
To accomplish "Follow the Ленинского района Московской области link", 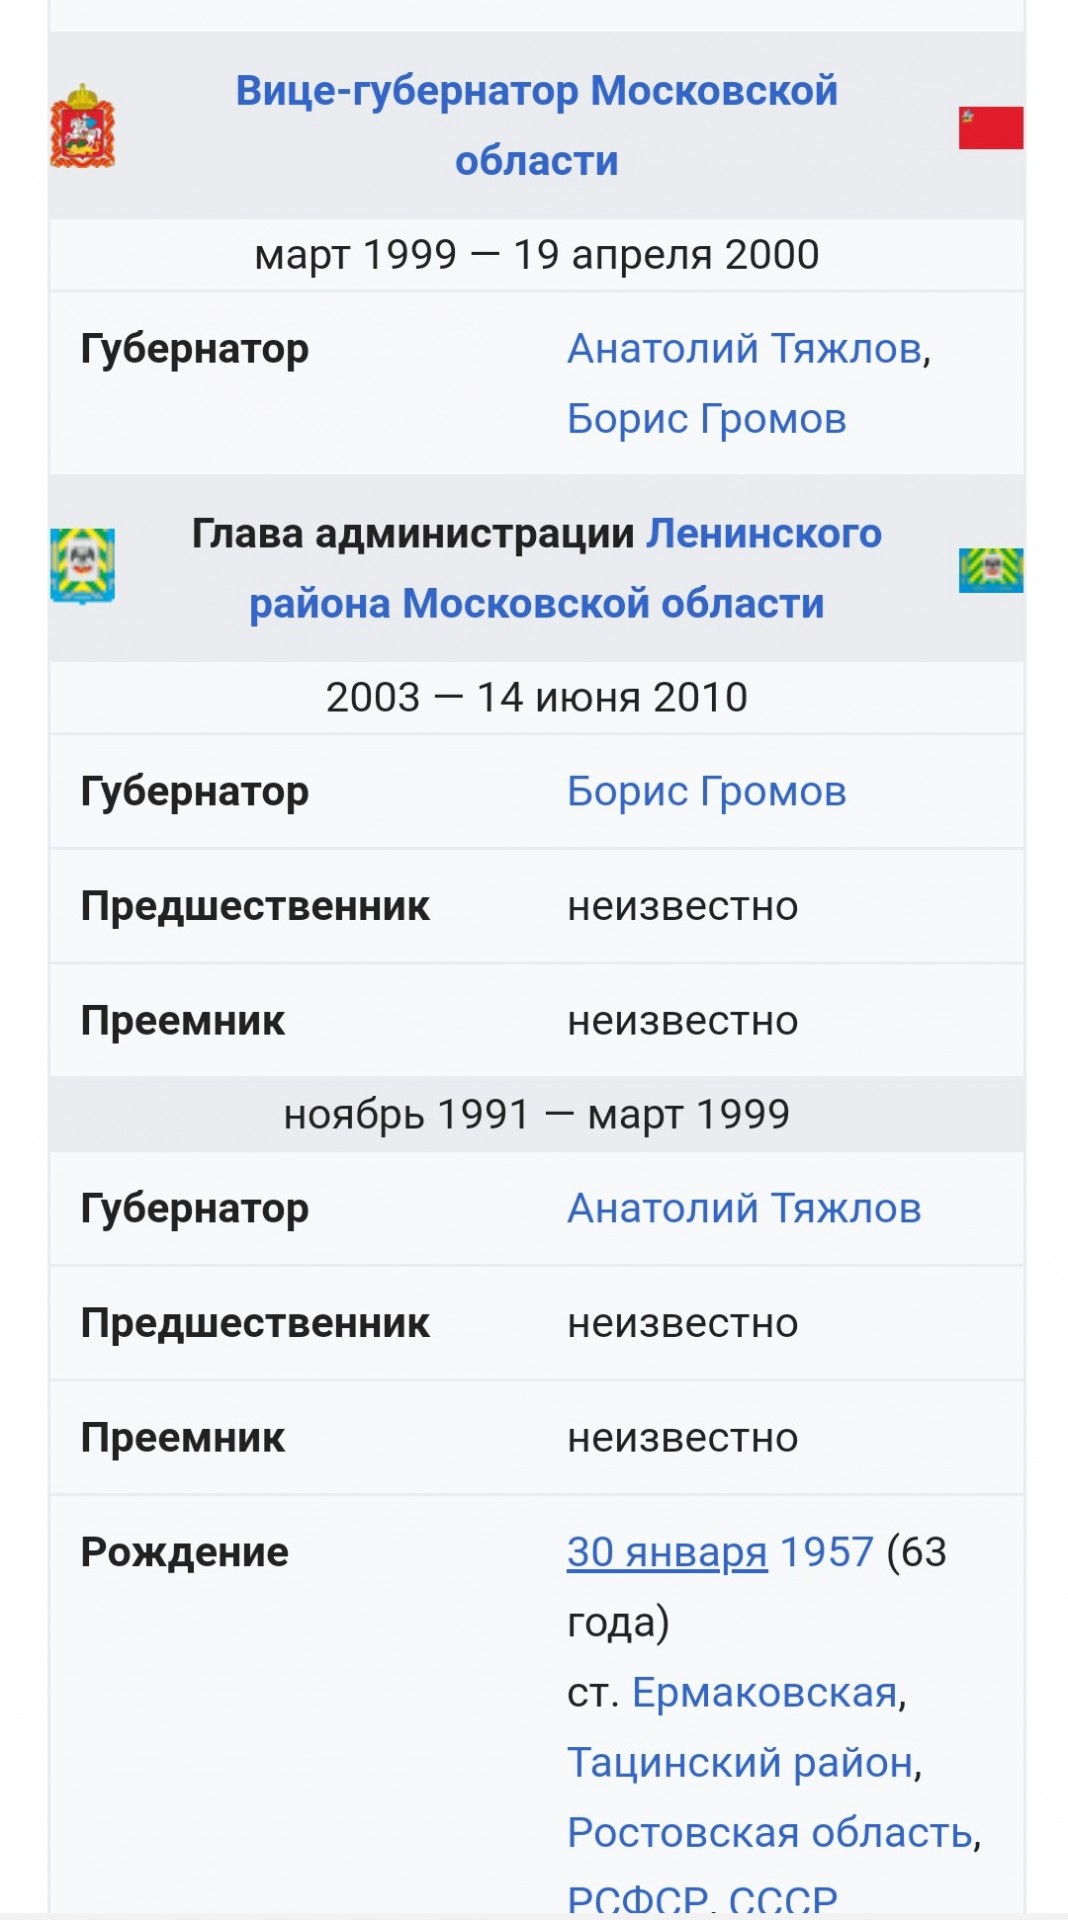I will pyautogui.click(x=565, y=568).
